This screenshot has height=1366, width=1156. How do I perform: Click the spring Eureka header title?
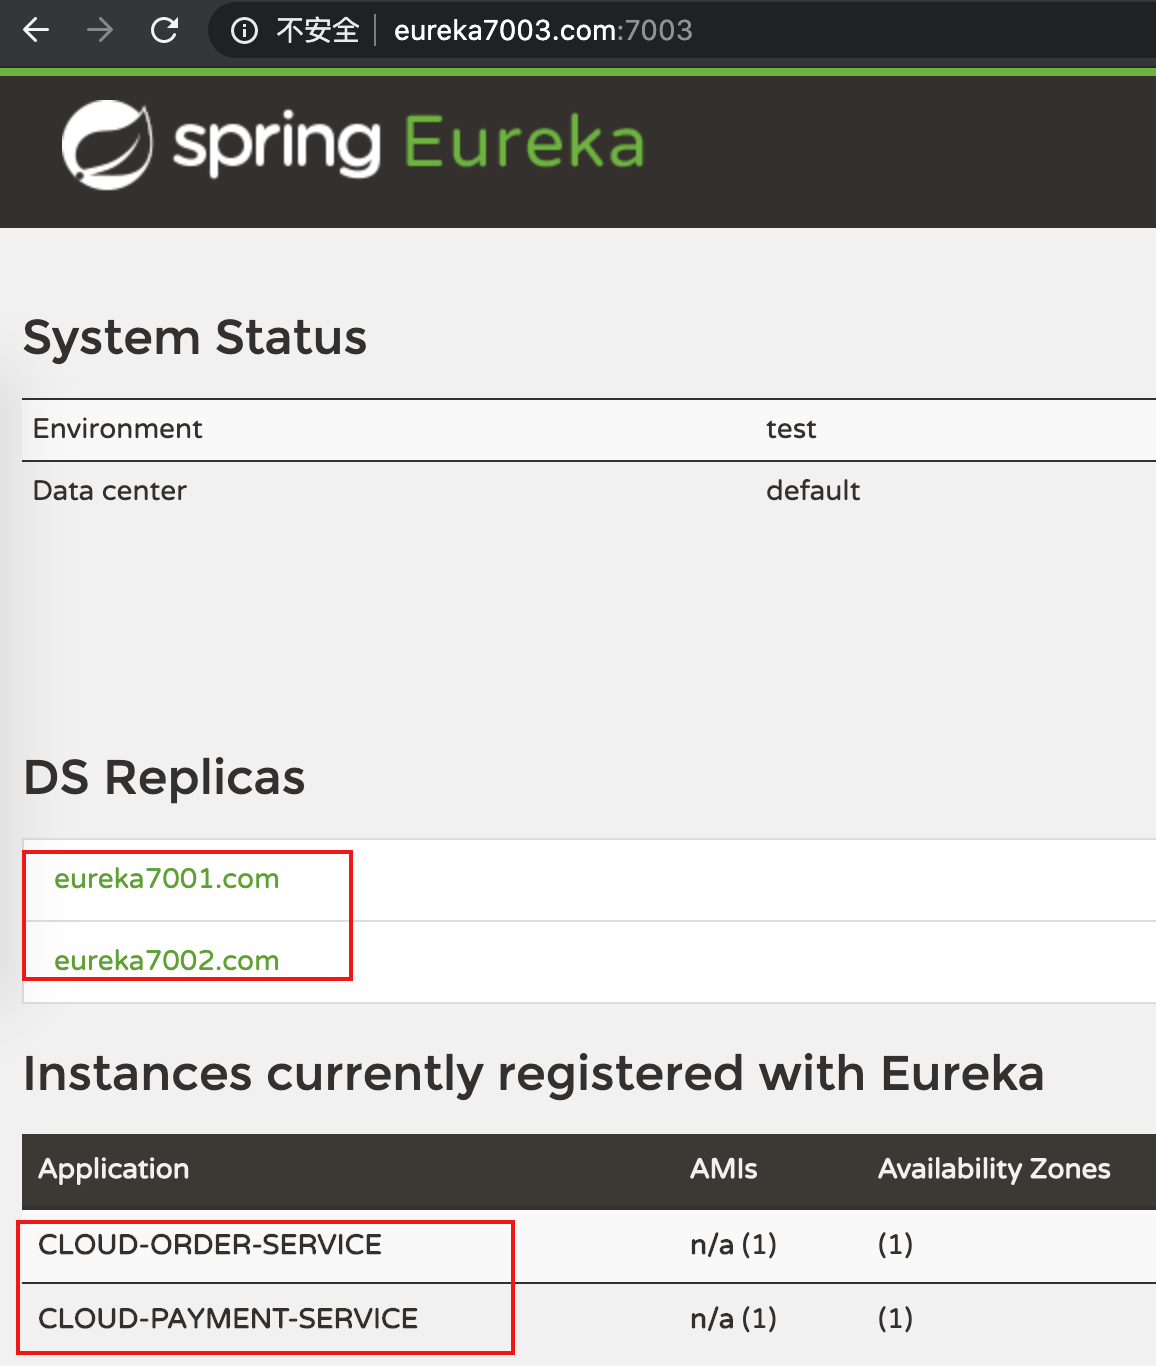point(409,144)
